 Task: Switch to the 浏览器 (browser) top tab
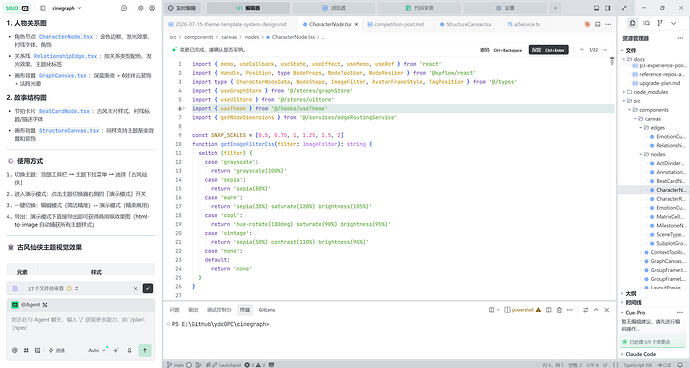point(334,8)
